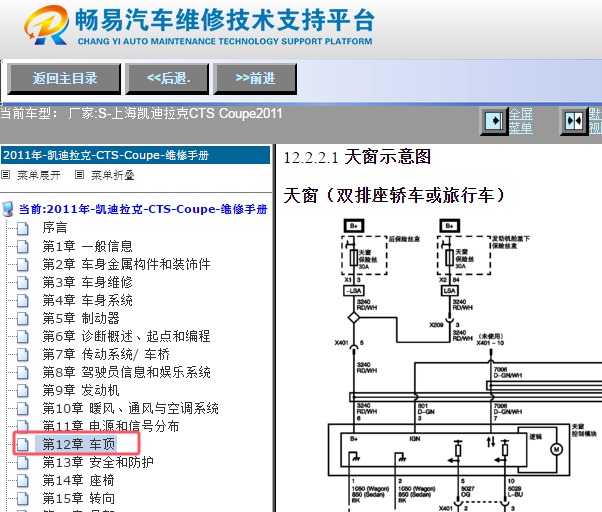Open 第10章 暖风、通风与空调系统

tap(131, 408)
